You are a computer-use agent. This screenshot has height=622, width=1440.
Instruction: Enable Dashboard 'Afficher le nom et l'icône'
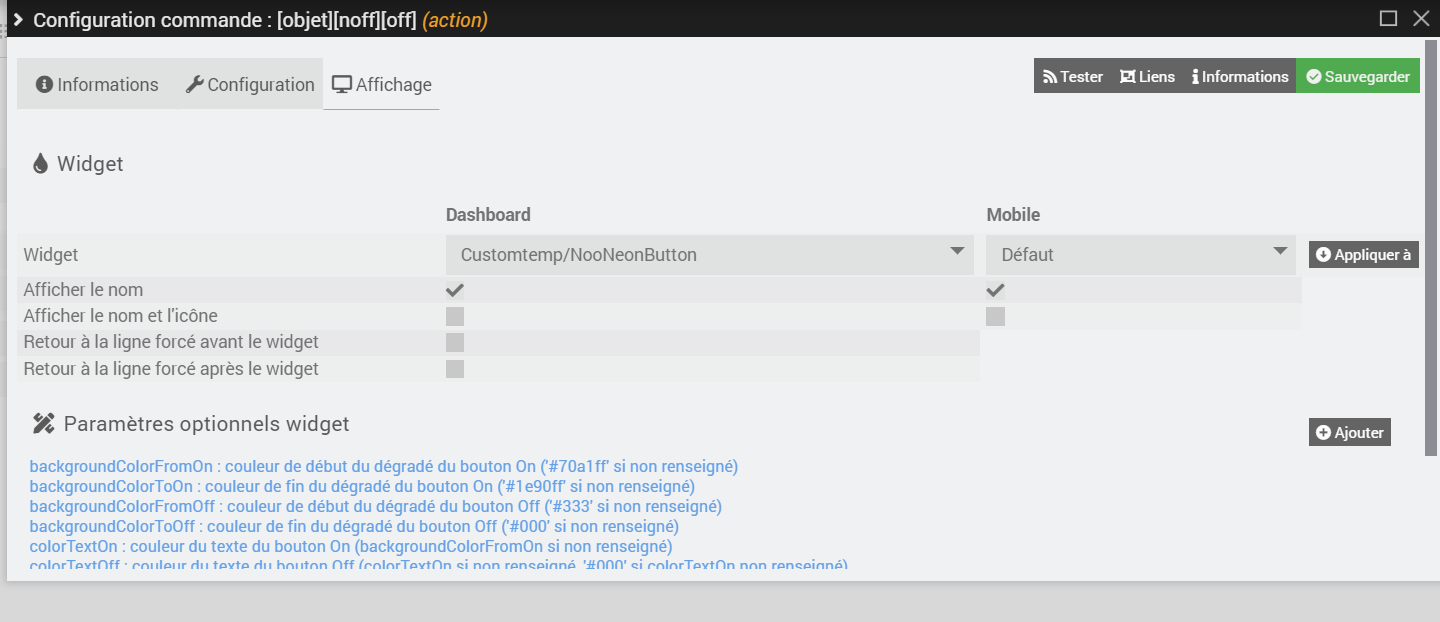[455, 316]
